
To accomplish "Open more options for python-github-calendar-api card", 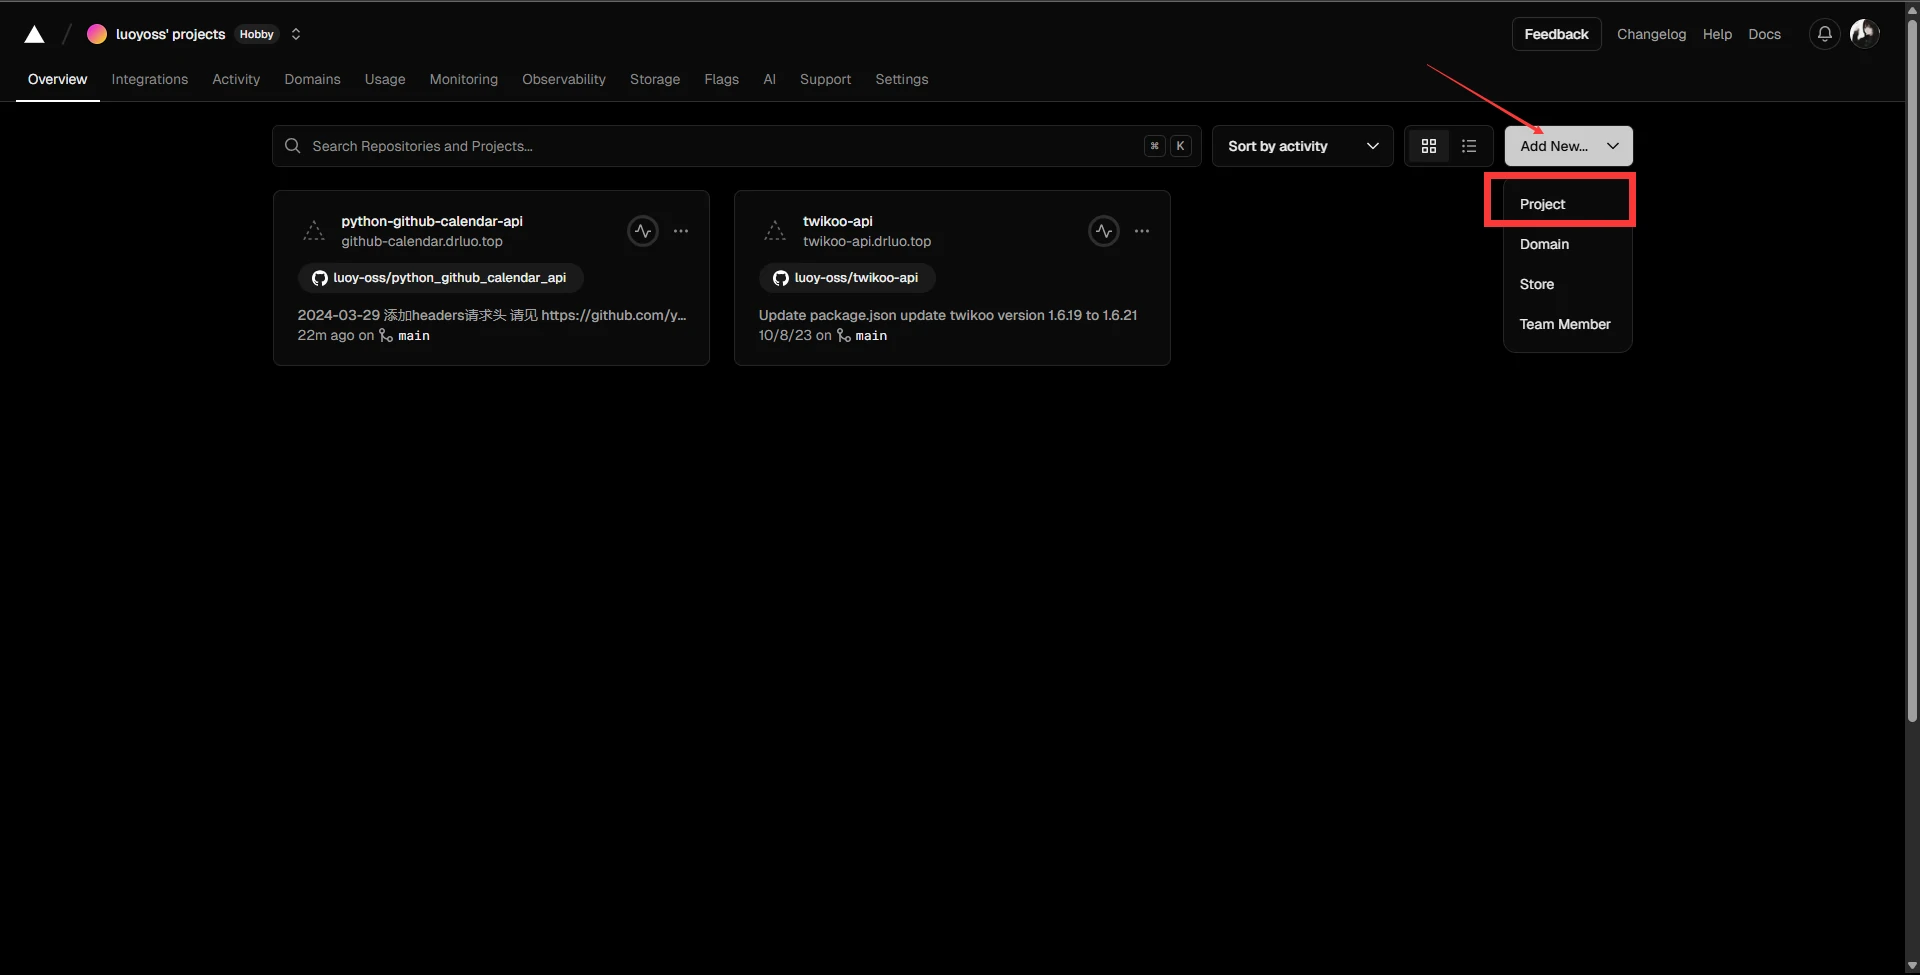I will [x=681, y=231].
